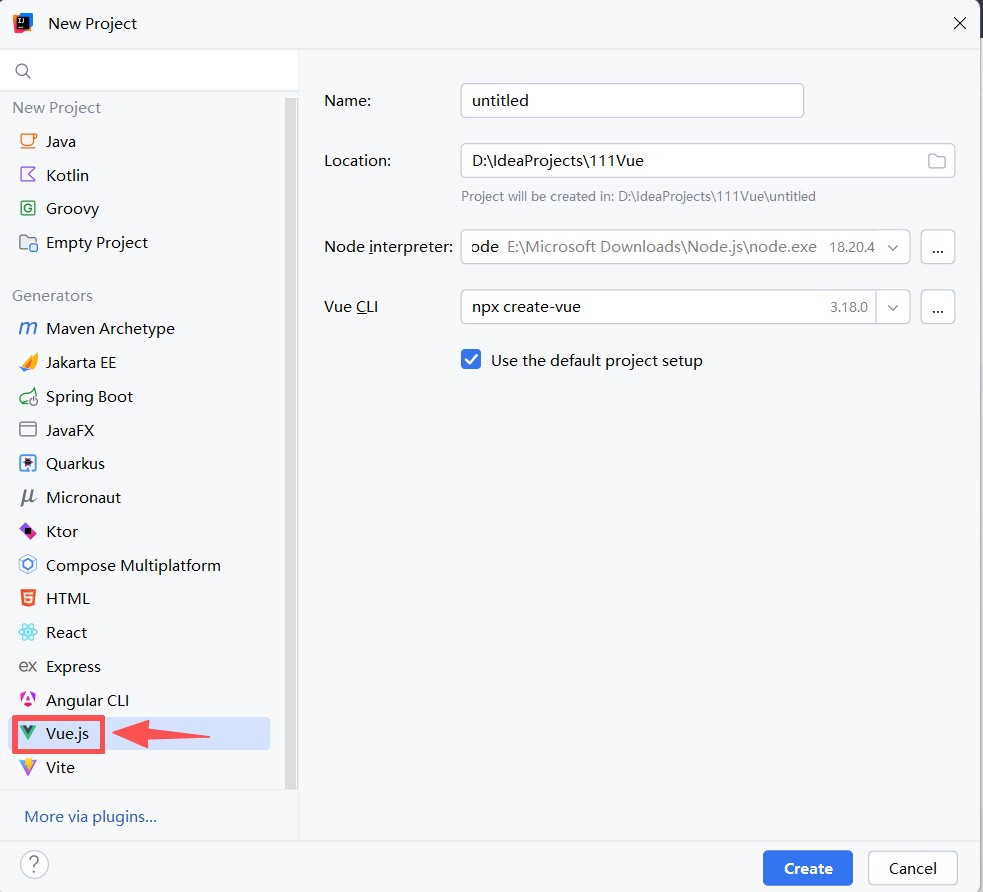983x892 pixels.
Task: Click the project type search field
Action: (x=160, y=71)
